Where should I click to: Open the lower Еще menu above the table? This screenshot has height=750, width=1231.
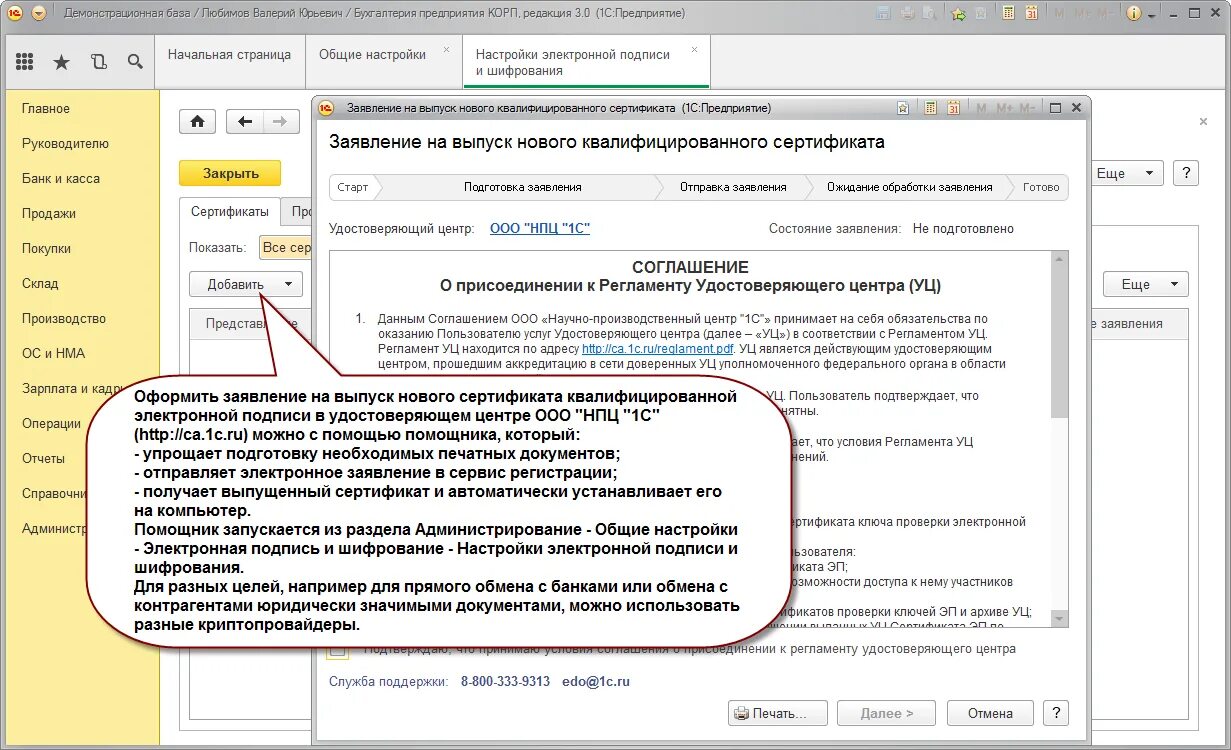pyautogui.click(x=1145, y=284)
